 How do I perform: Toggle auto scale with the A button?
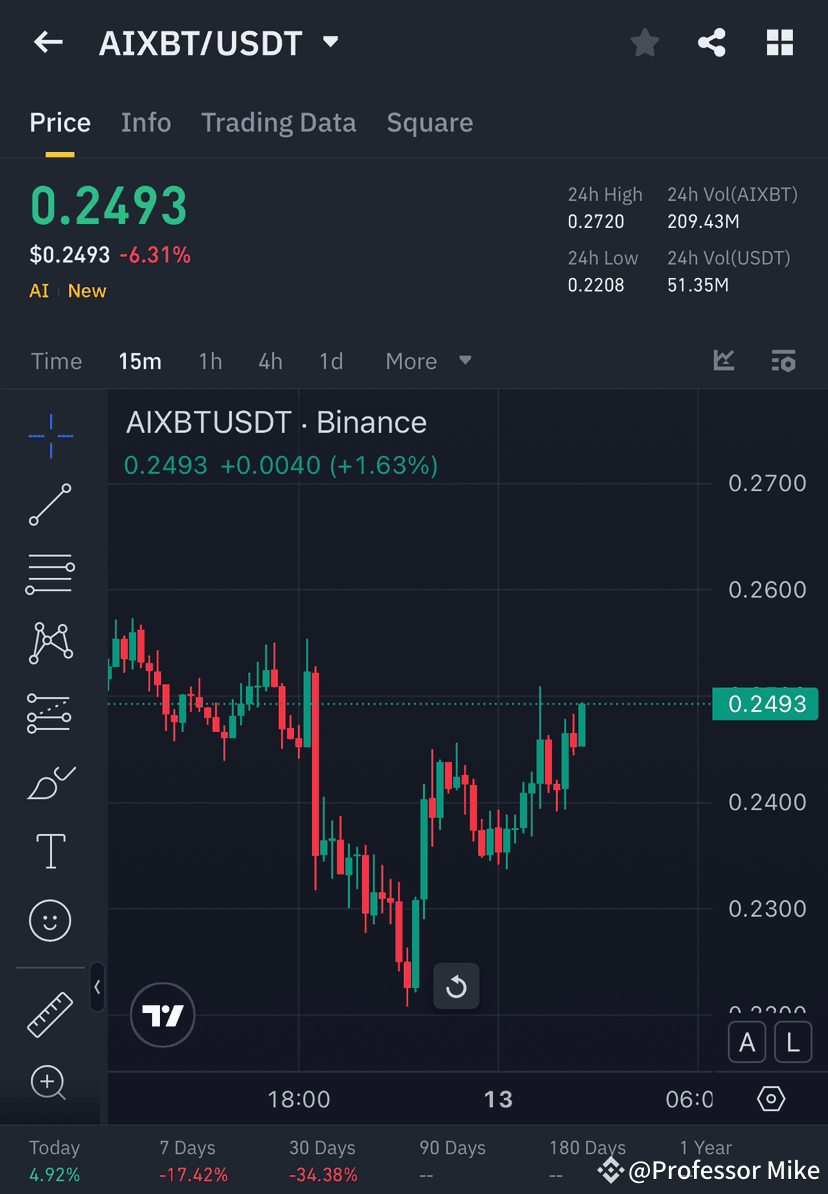(747, 1042)
